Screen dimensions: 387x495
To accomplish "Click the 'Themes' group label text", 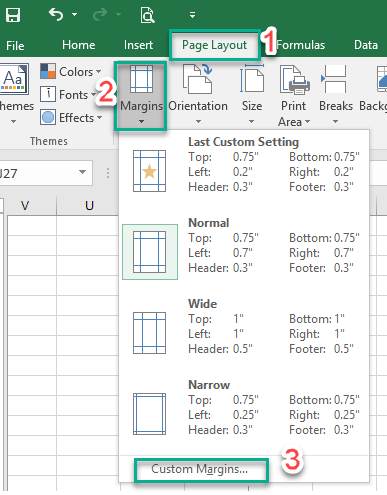I will point(49,141).
